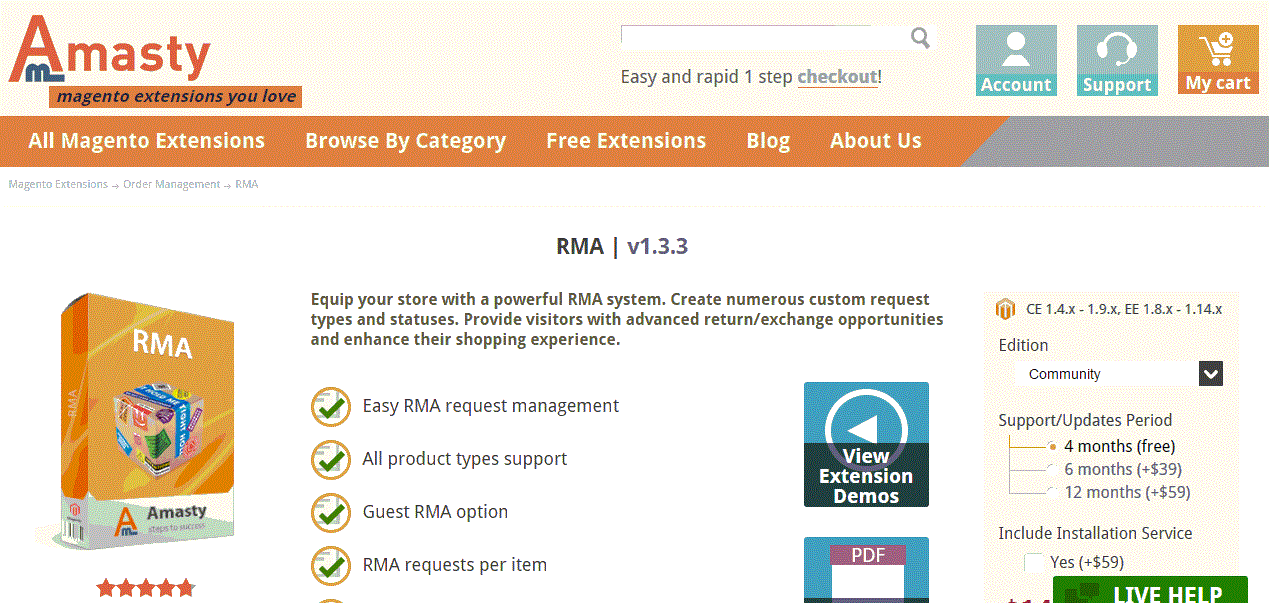The width and height of the screenshot is (1269, 603).
Task: Open the Free Extensions menu
Action: pyautogui.click(x=626, y=141)
